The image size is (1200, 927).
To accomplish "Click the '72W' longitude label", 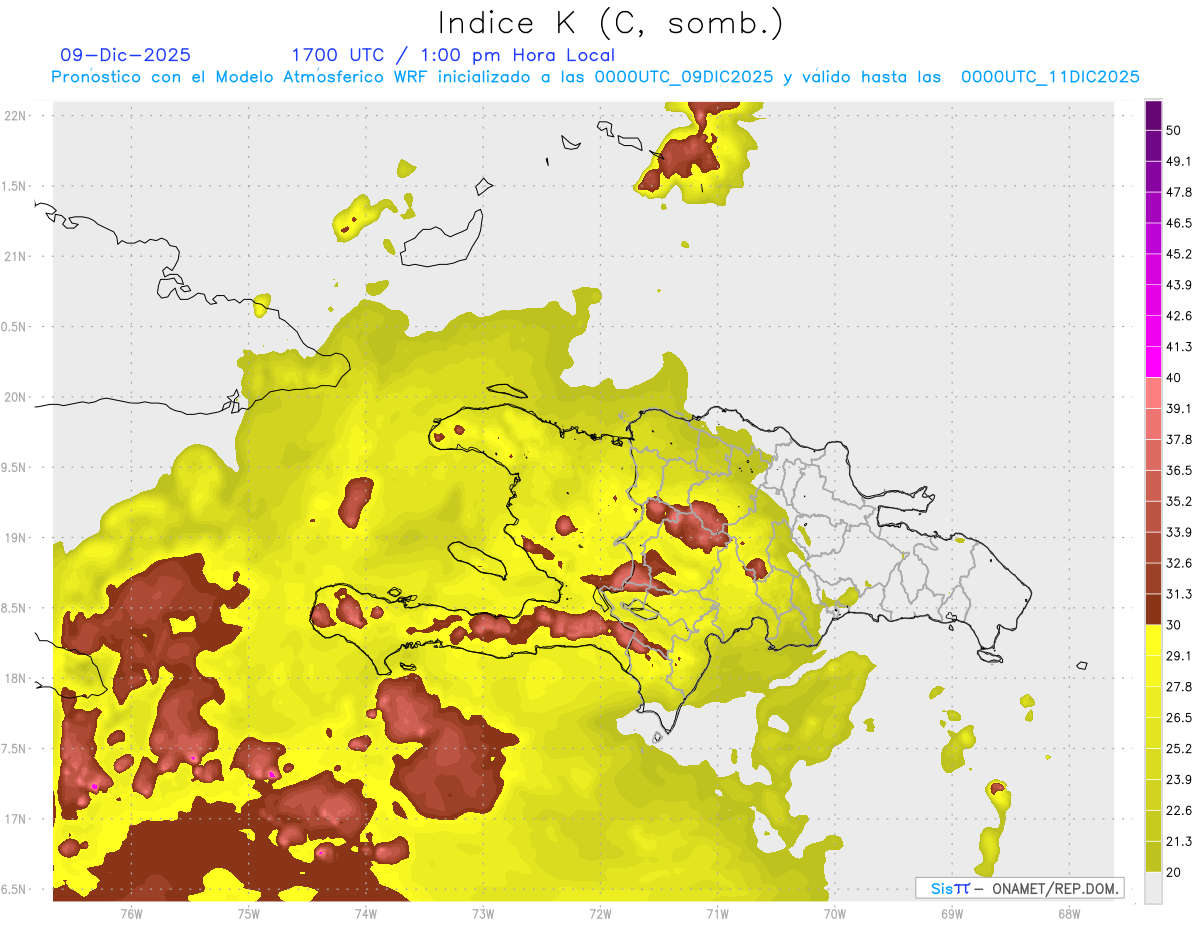I will click(600, 914).
